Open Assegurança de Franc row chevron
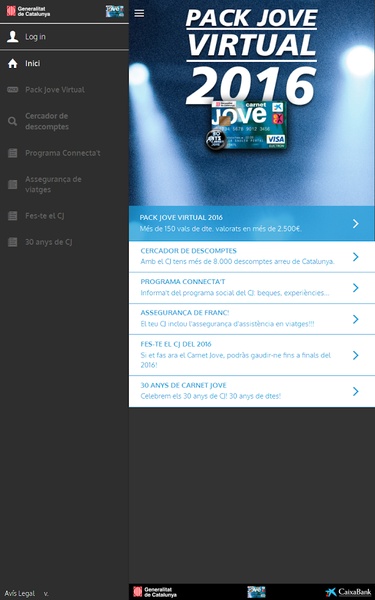Image resolution: width=375 pixels, height=600 pixels. coord(356,319)
